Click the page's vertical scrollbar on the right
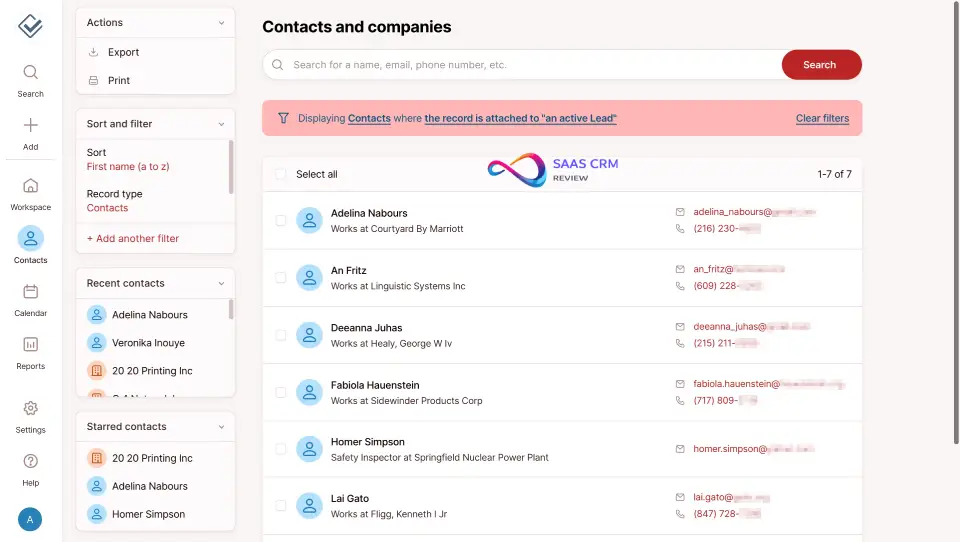Image resolution: width=960 pixels, height=542 pixels. [956, 220]
